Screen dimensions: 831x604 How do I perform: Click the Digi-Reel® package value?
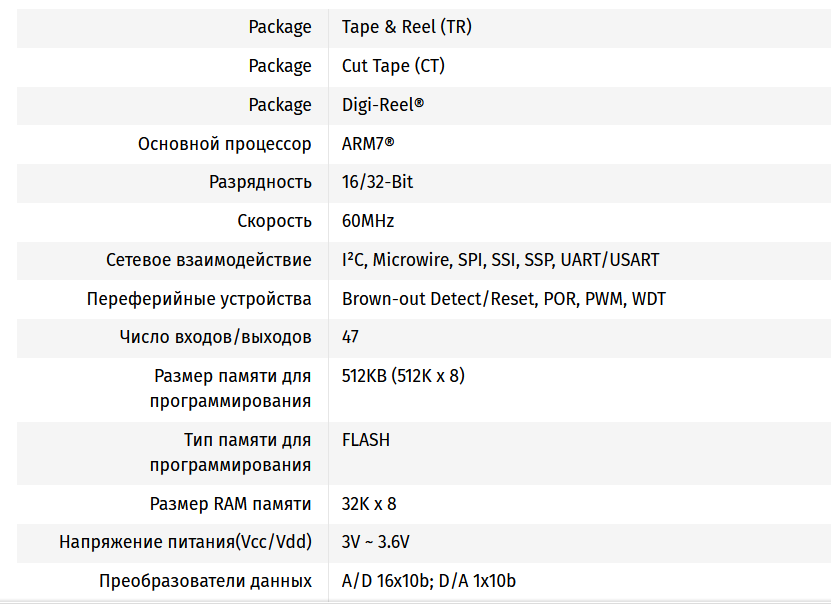tap(383, 105)
